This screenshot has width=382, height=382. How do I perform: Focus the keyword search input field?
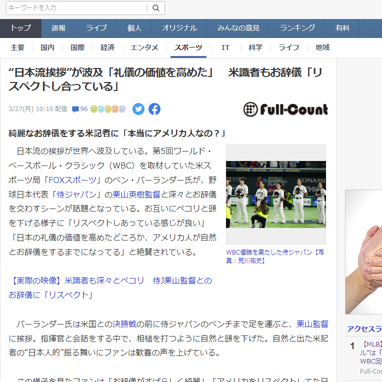(x=77, y=8)
